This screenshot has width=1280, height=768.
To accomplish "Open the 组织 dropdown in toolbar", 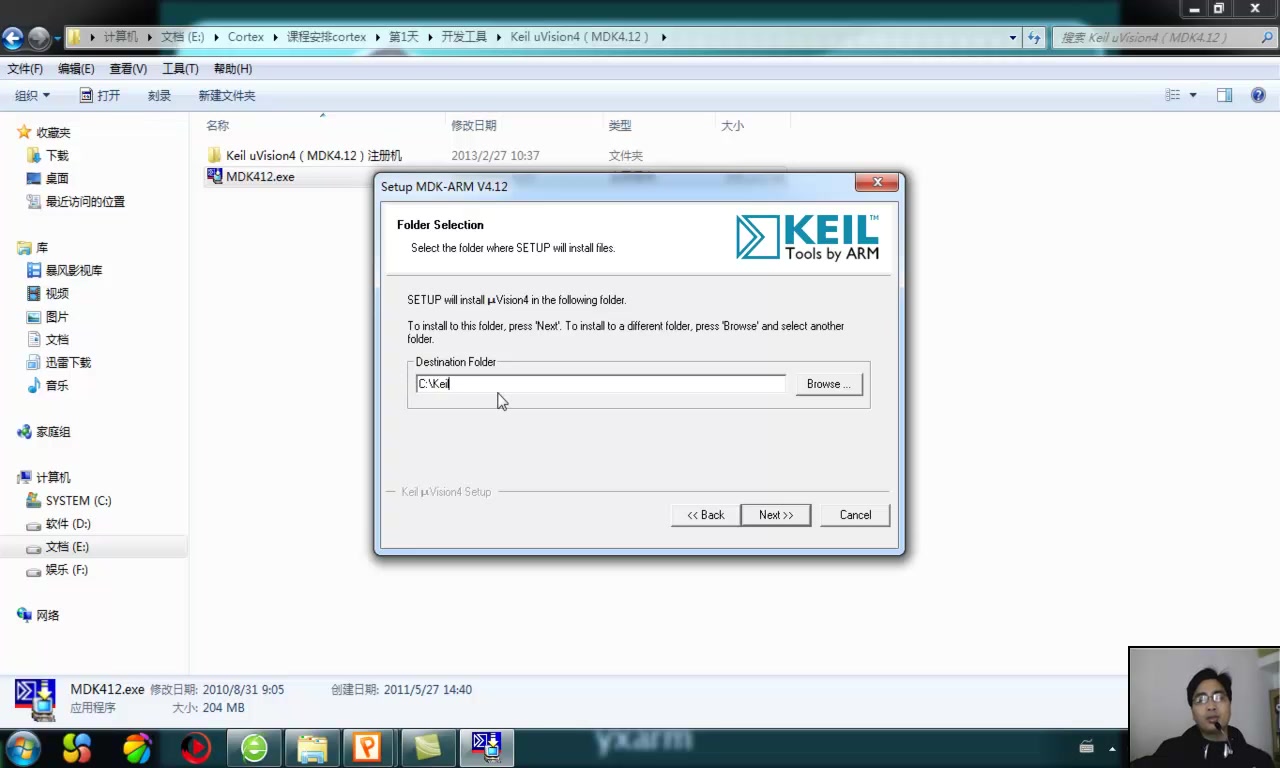I will (32, 96).
